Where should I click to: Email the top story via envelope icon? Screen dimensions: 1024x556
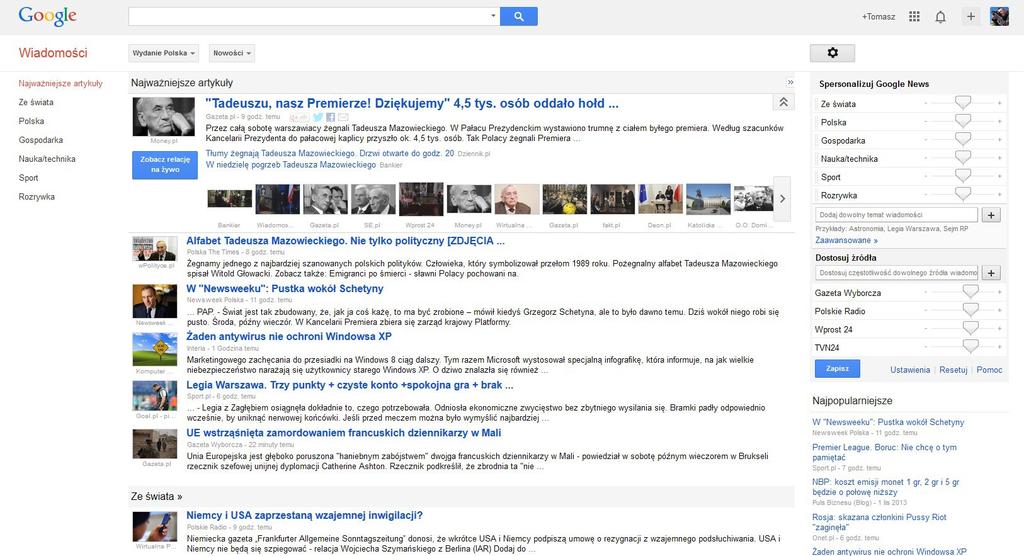point(343,117)
